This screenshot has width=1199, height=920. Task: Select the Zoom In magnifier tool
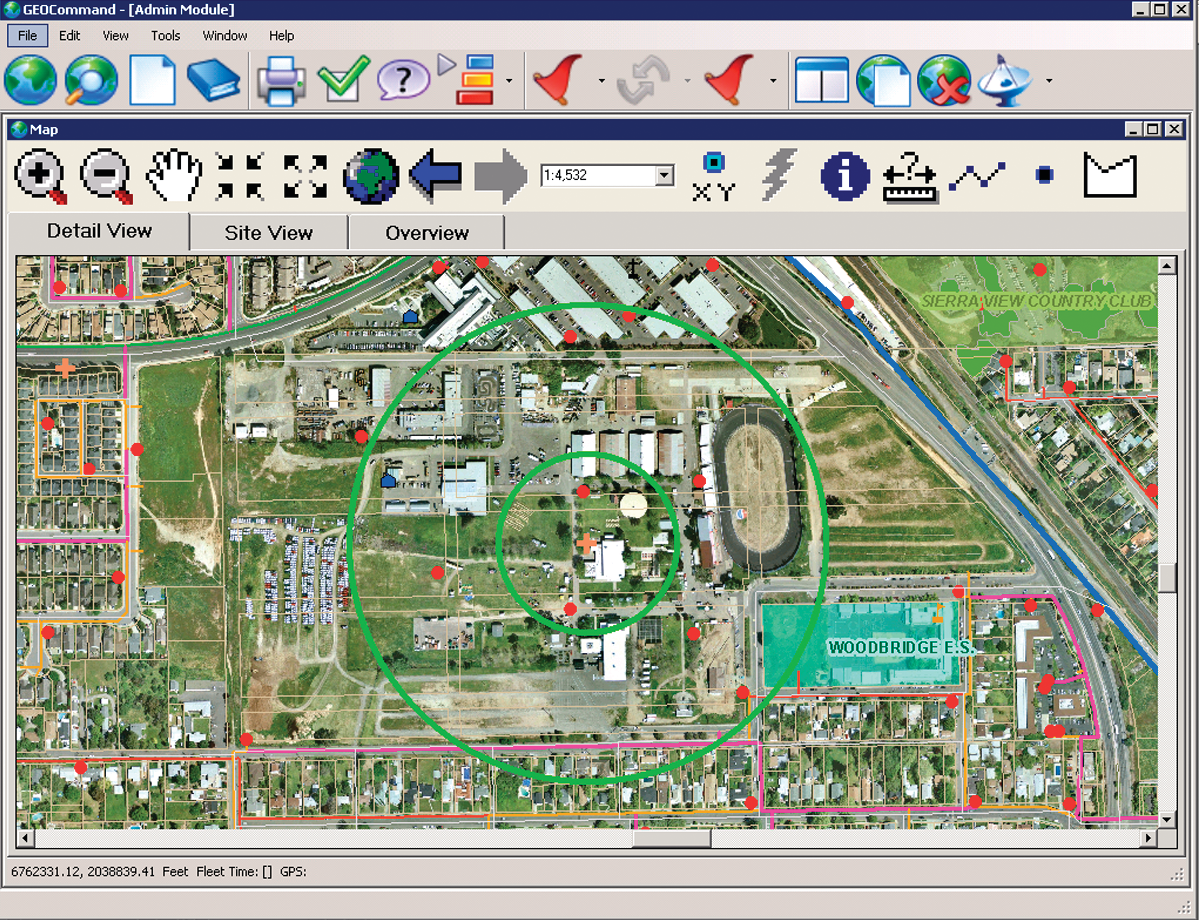tap(41, 177)
